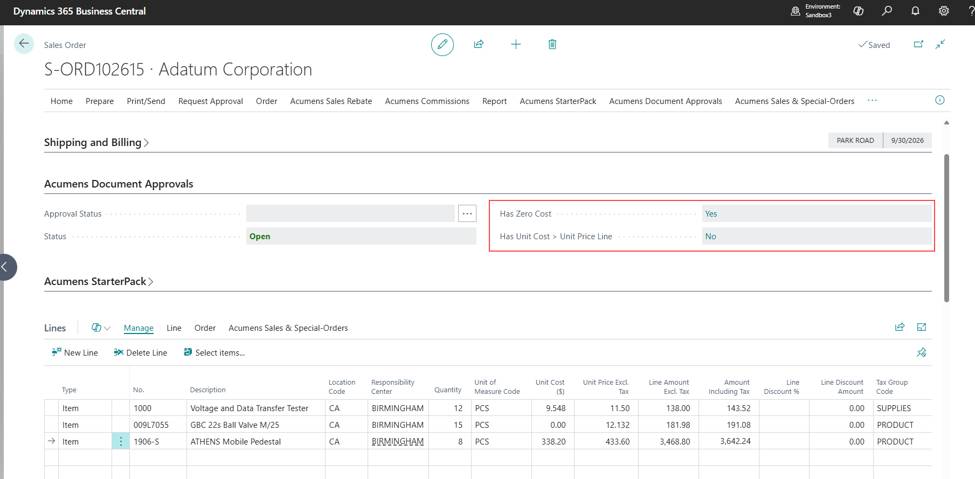975x479 pixels.
Task: Collapse the page with the diagonal arrows icon
Action: [x=940, y=44]
